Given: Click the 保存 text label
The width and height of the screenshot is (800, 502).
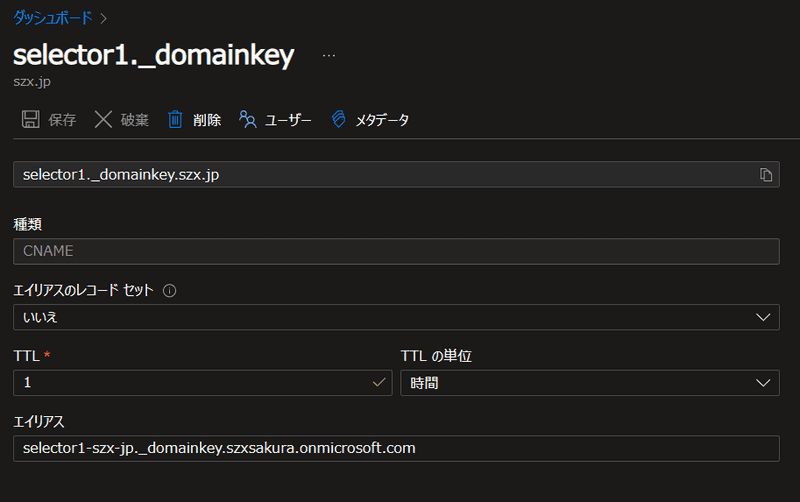Looking at the screenshot, I should (62, 120).
